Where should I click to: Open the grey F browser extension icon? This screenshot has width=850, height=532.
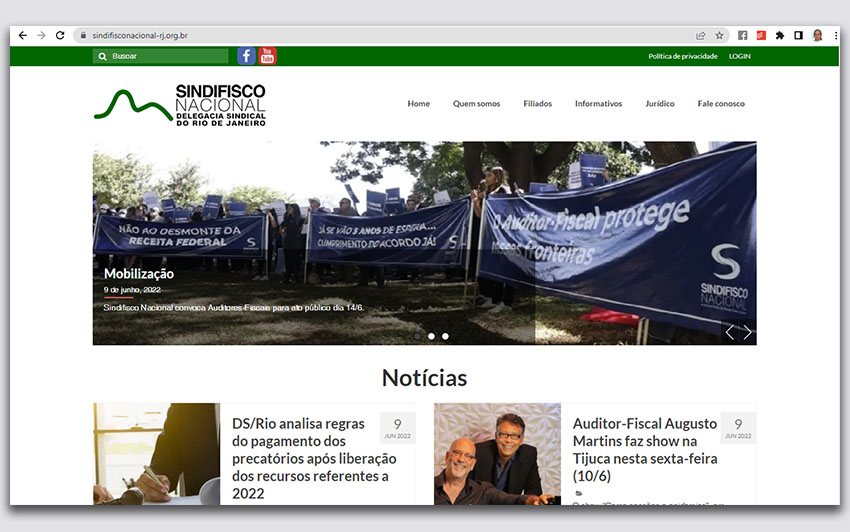coord(743,35)
